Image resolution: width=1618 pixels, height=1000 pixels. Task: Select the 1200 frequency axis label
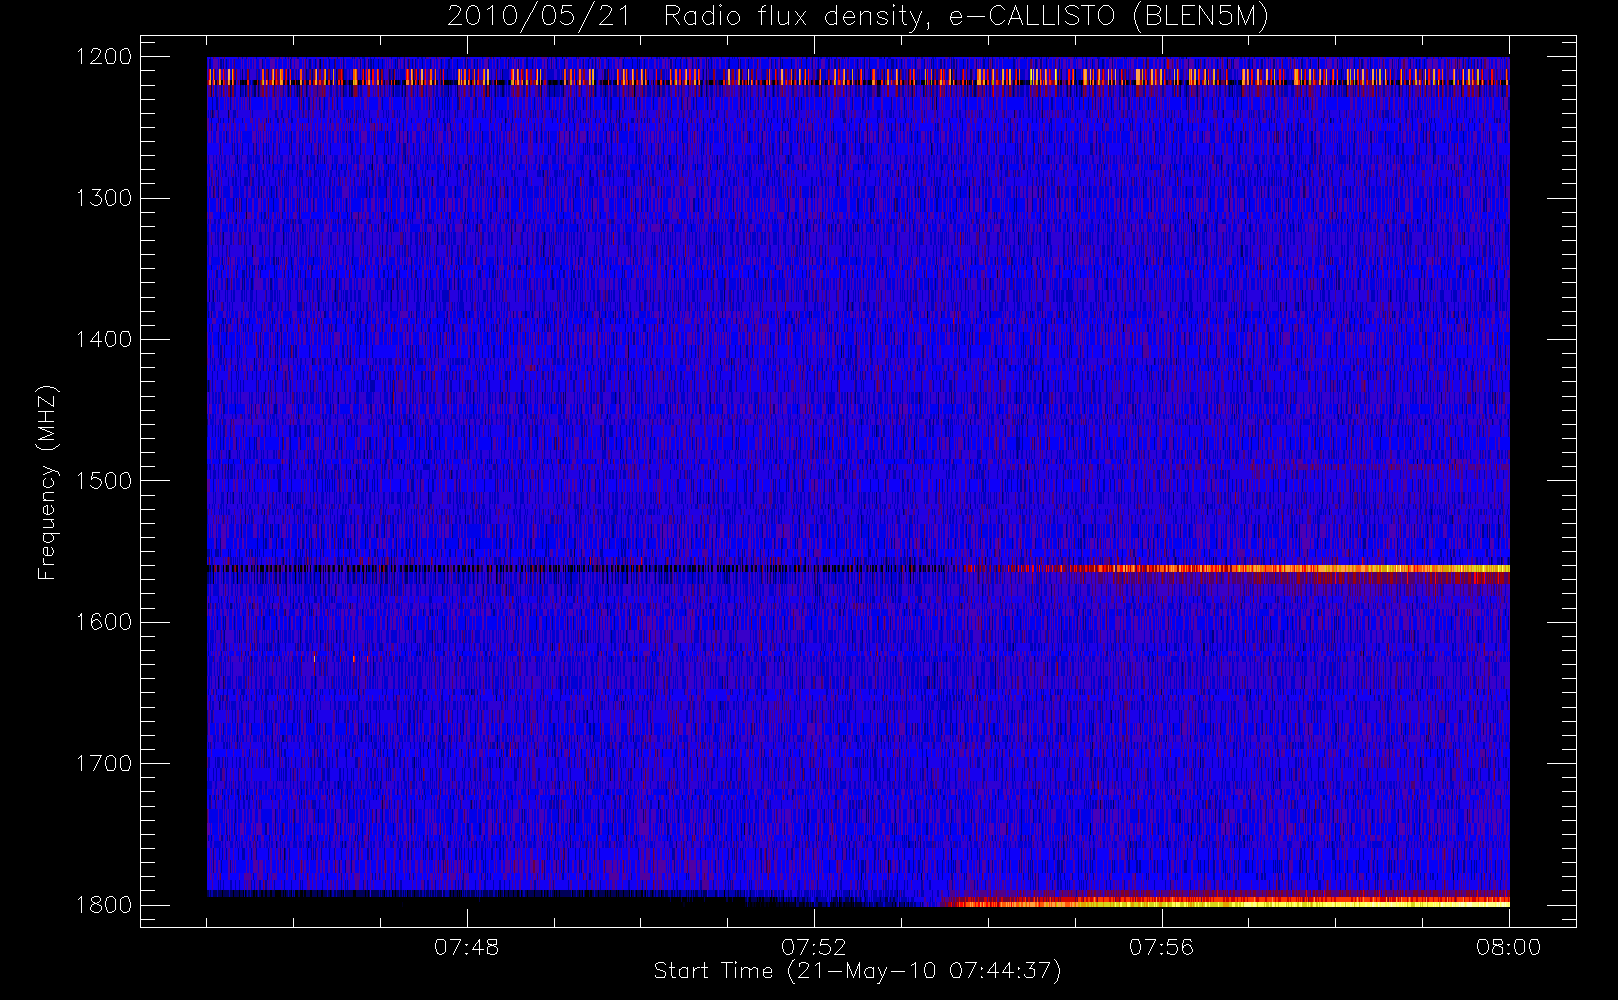(x=104, y=57)
